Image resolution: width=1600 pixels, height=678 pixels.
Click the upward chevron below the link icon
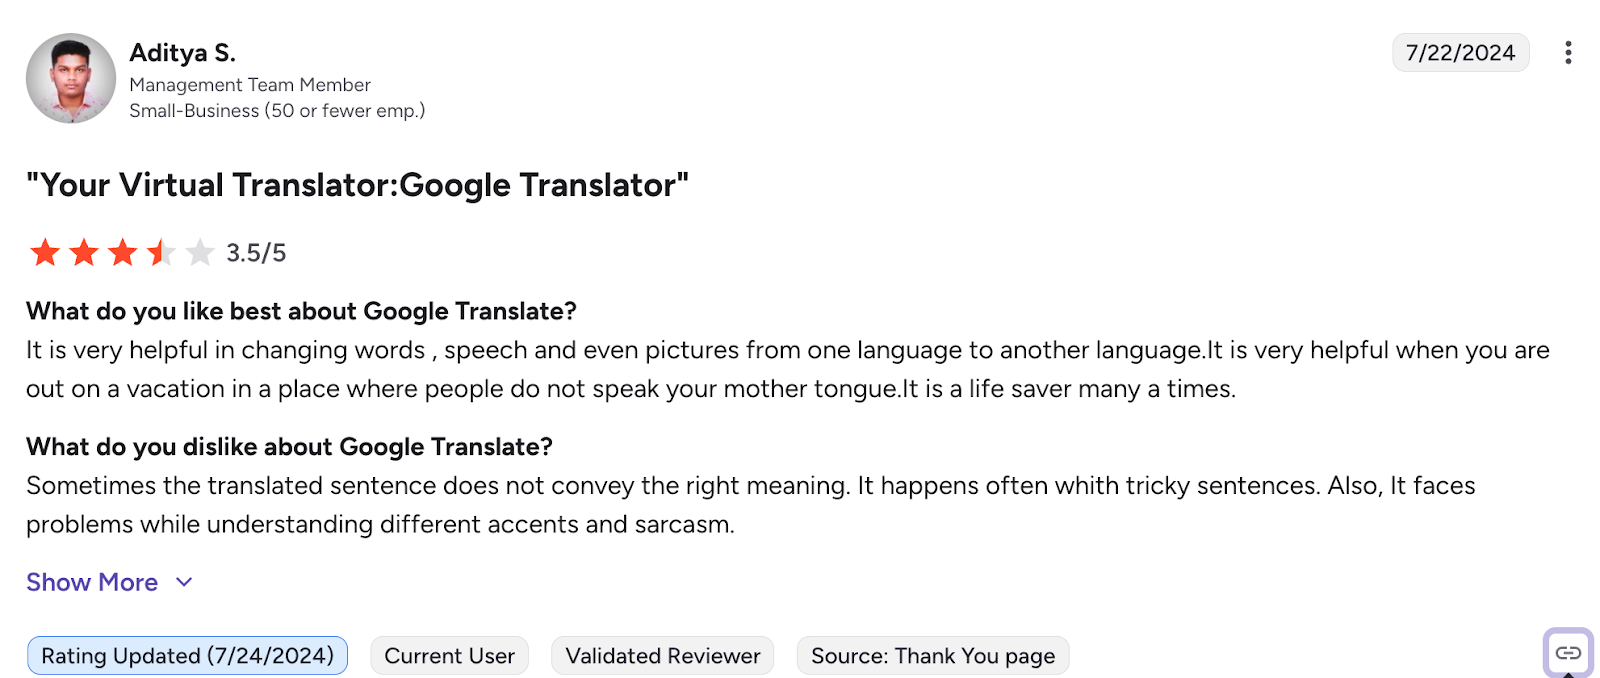1568,674
